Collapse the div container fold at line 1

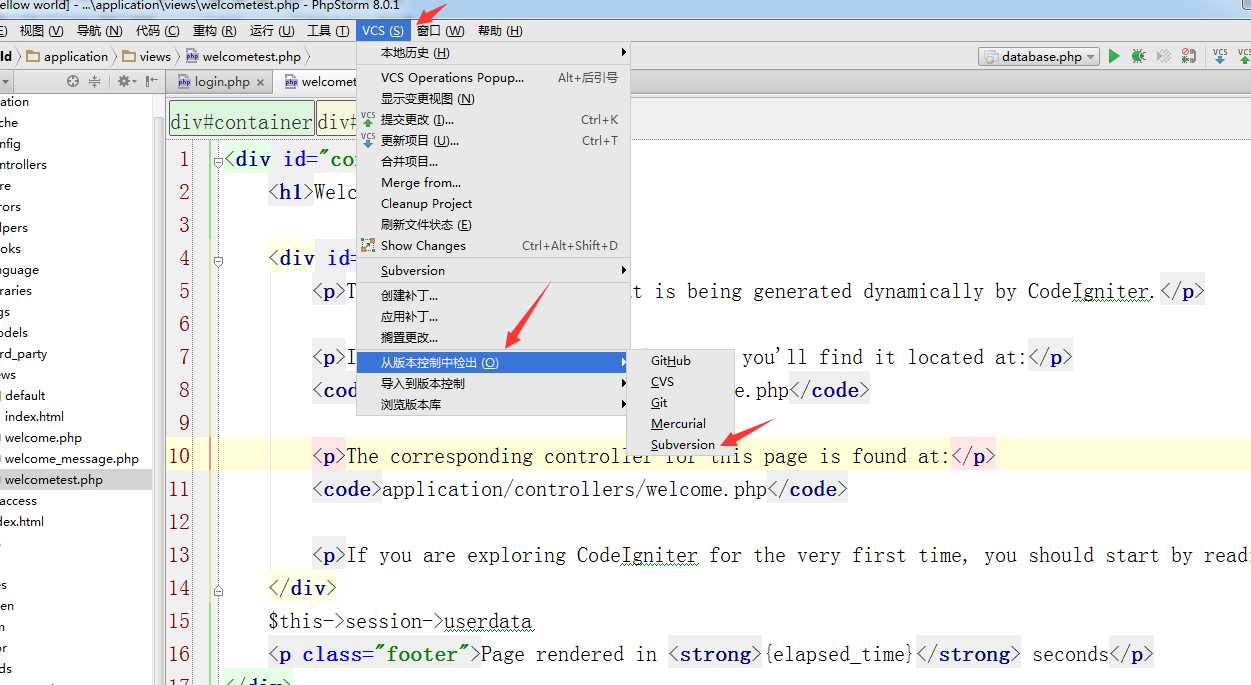[x=218, y=160]
